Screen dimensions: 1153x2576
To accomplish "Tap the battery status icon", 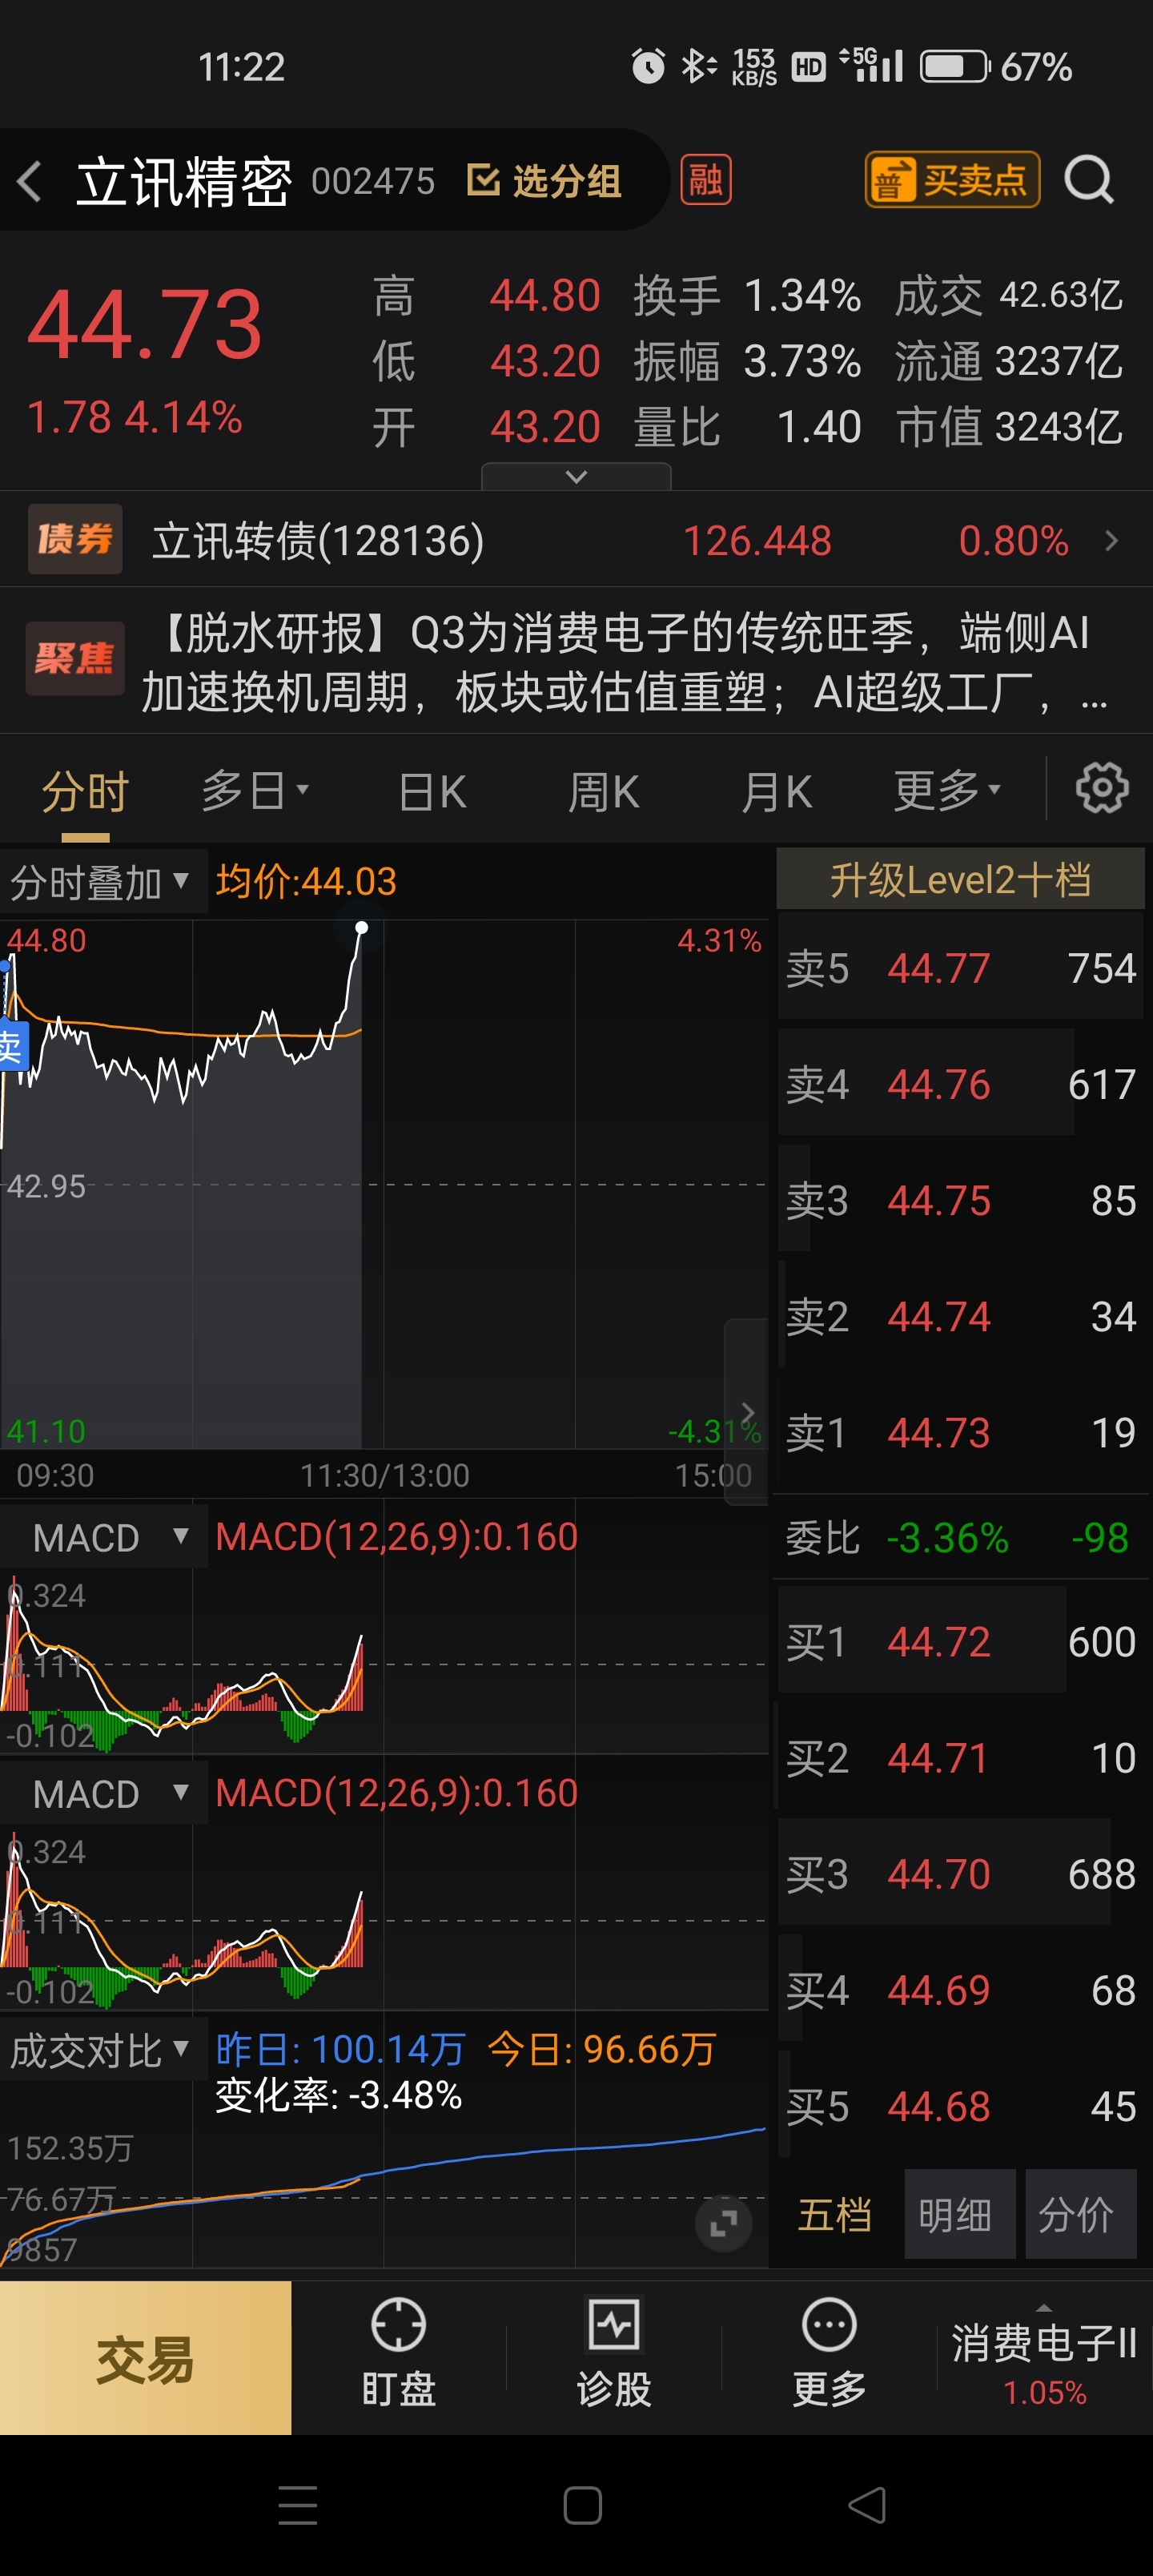I will [x=955, y=67].
